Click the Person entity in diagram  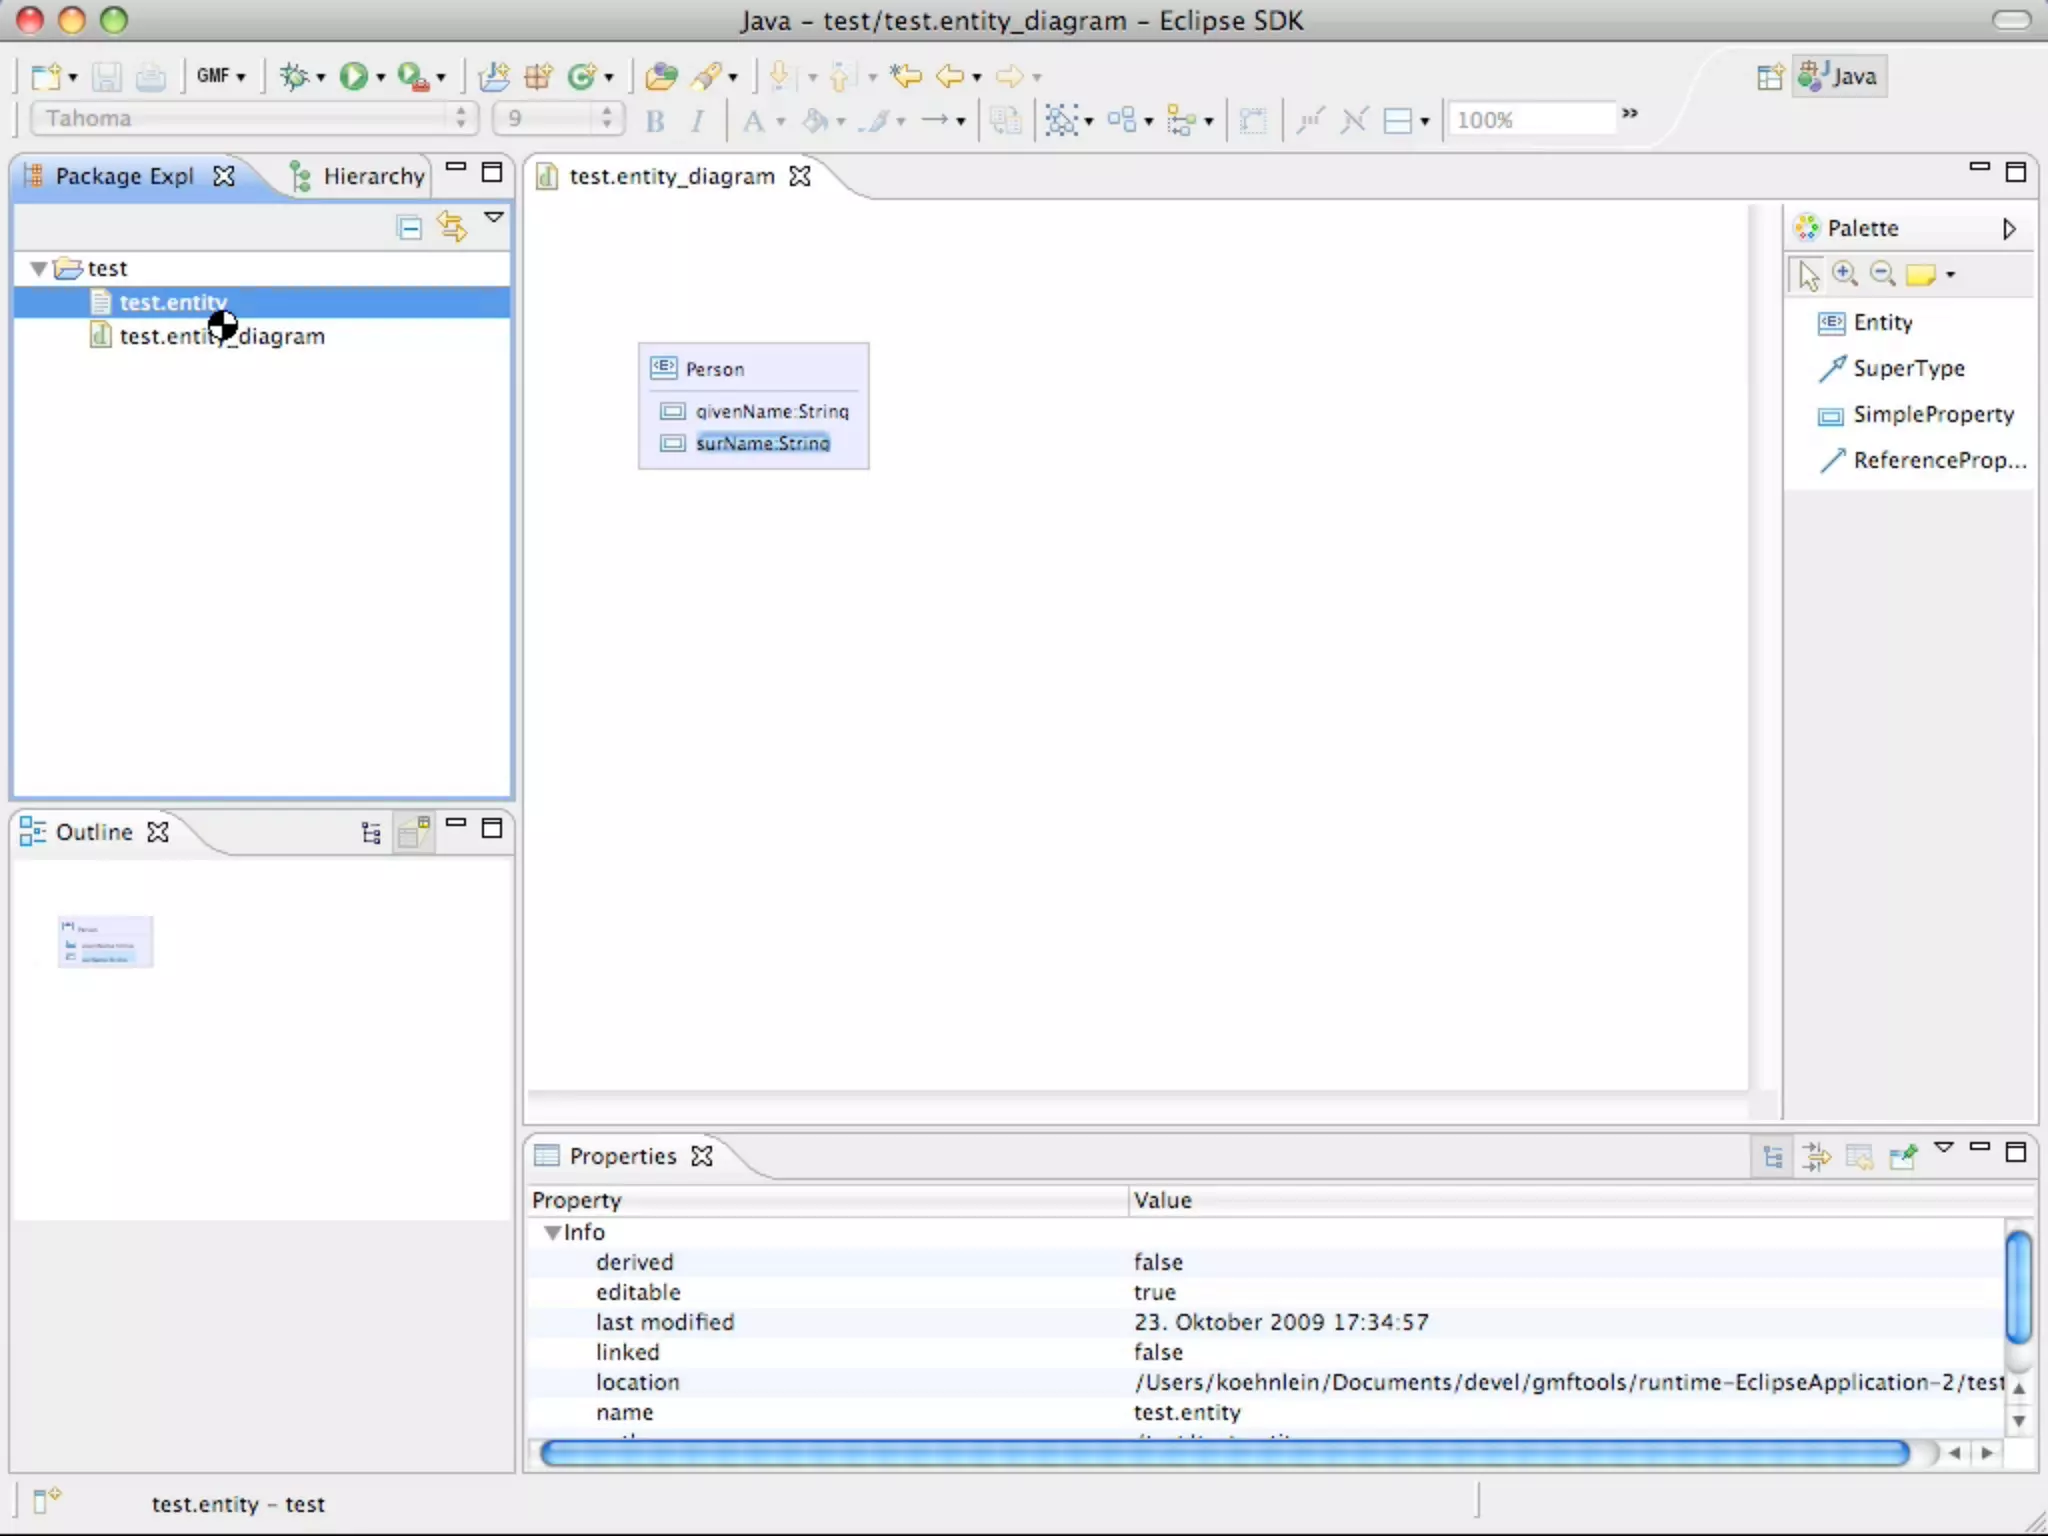pyautogui.click(x=714, y=369)
